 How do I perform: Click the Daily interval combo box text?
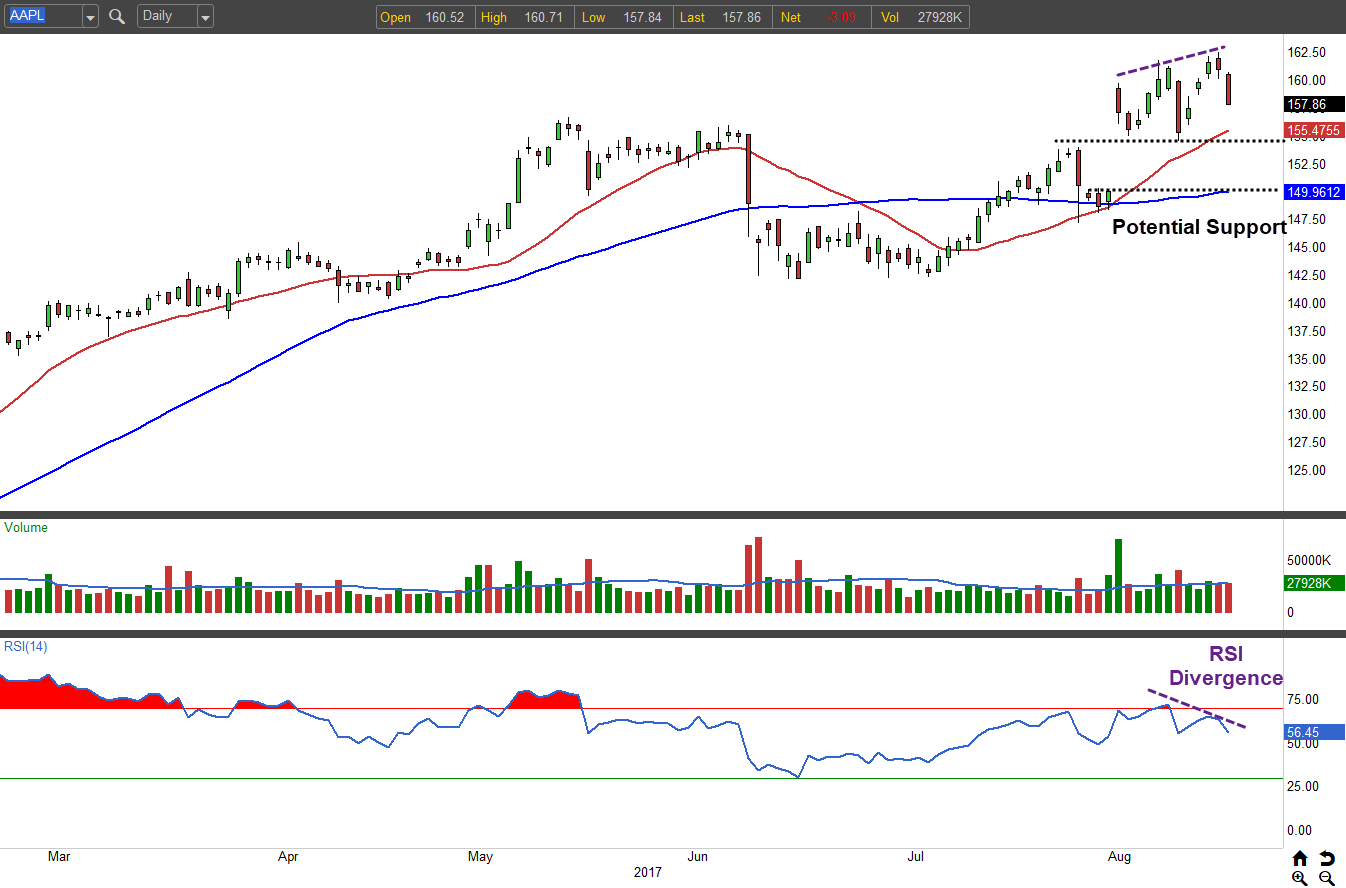click(x=165, y=17)
